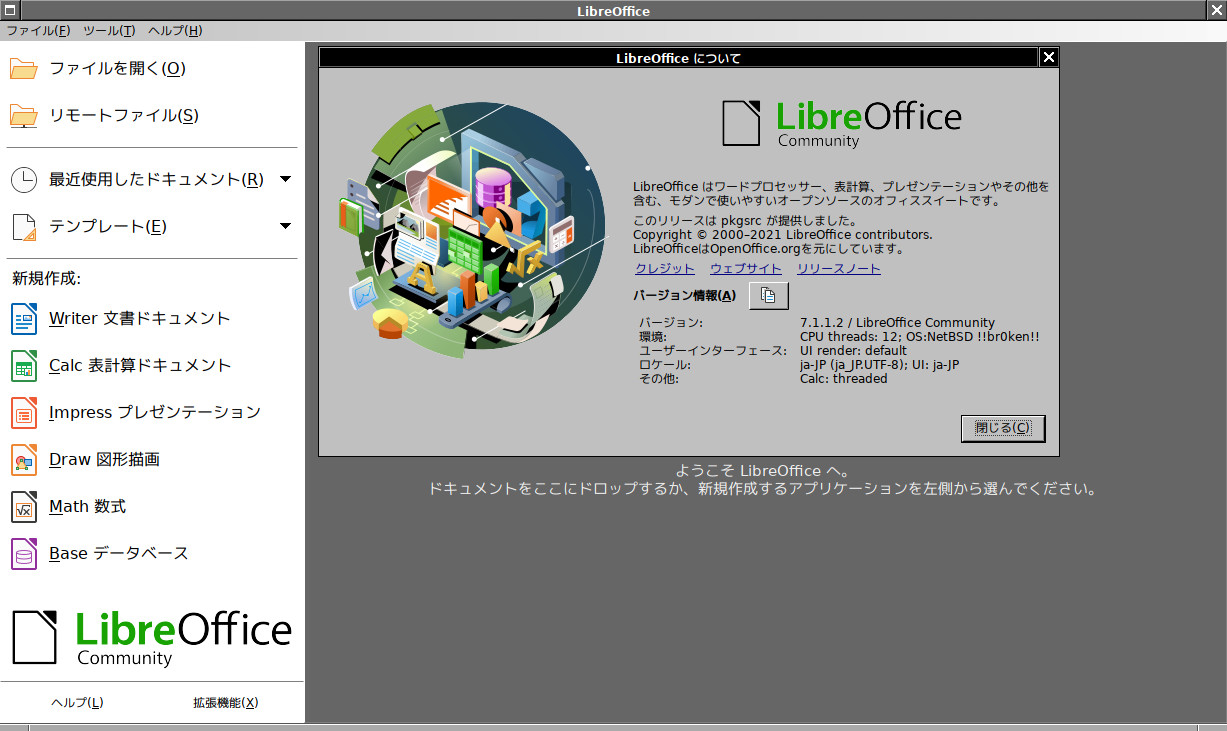1227x731 pixels.
Task: Click the Open File folder icon
Action: click(x=24, y=68)
